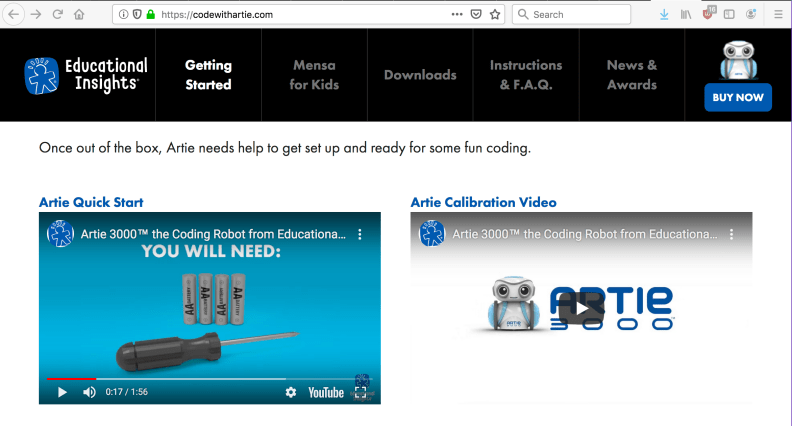
Task: Open the ad blocker extension with badge
Action: (x=709, y=13)
